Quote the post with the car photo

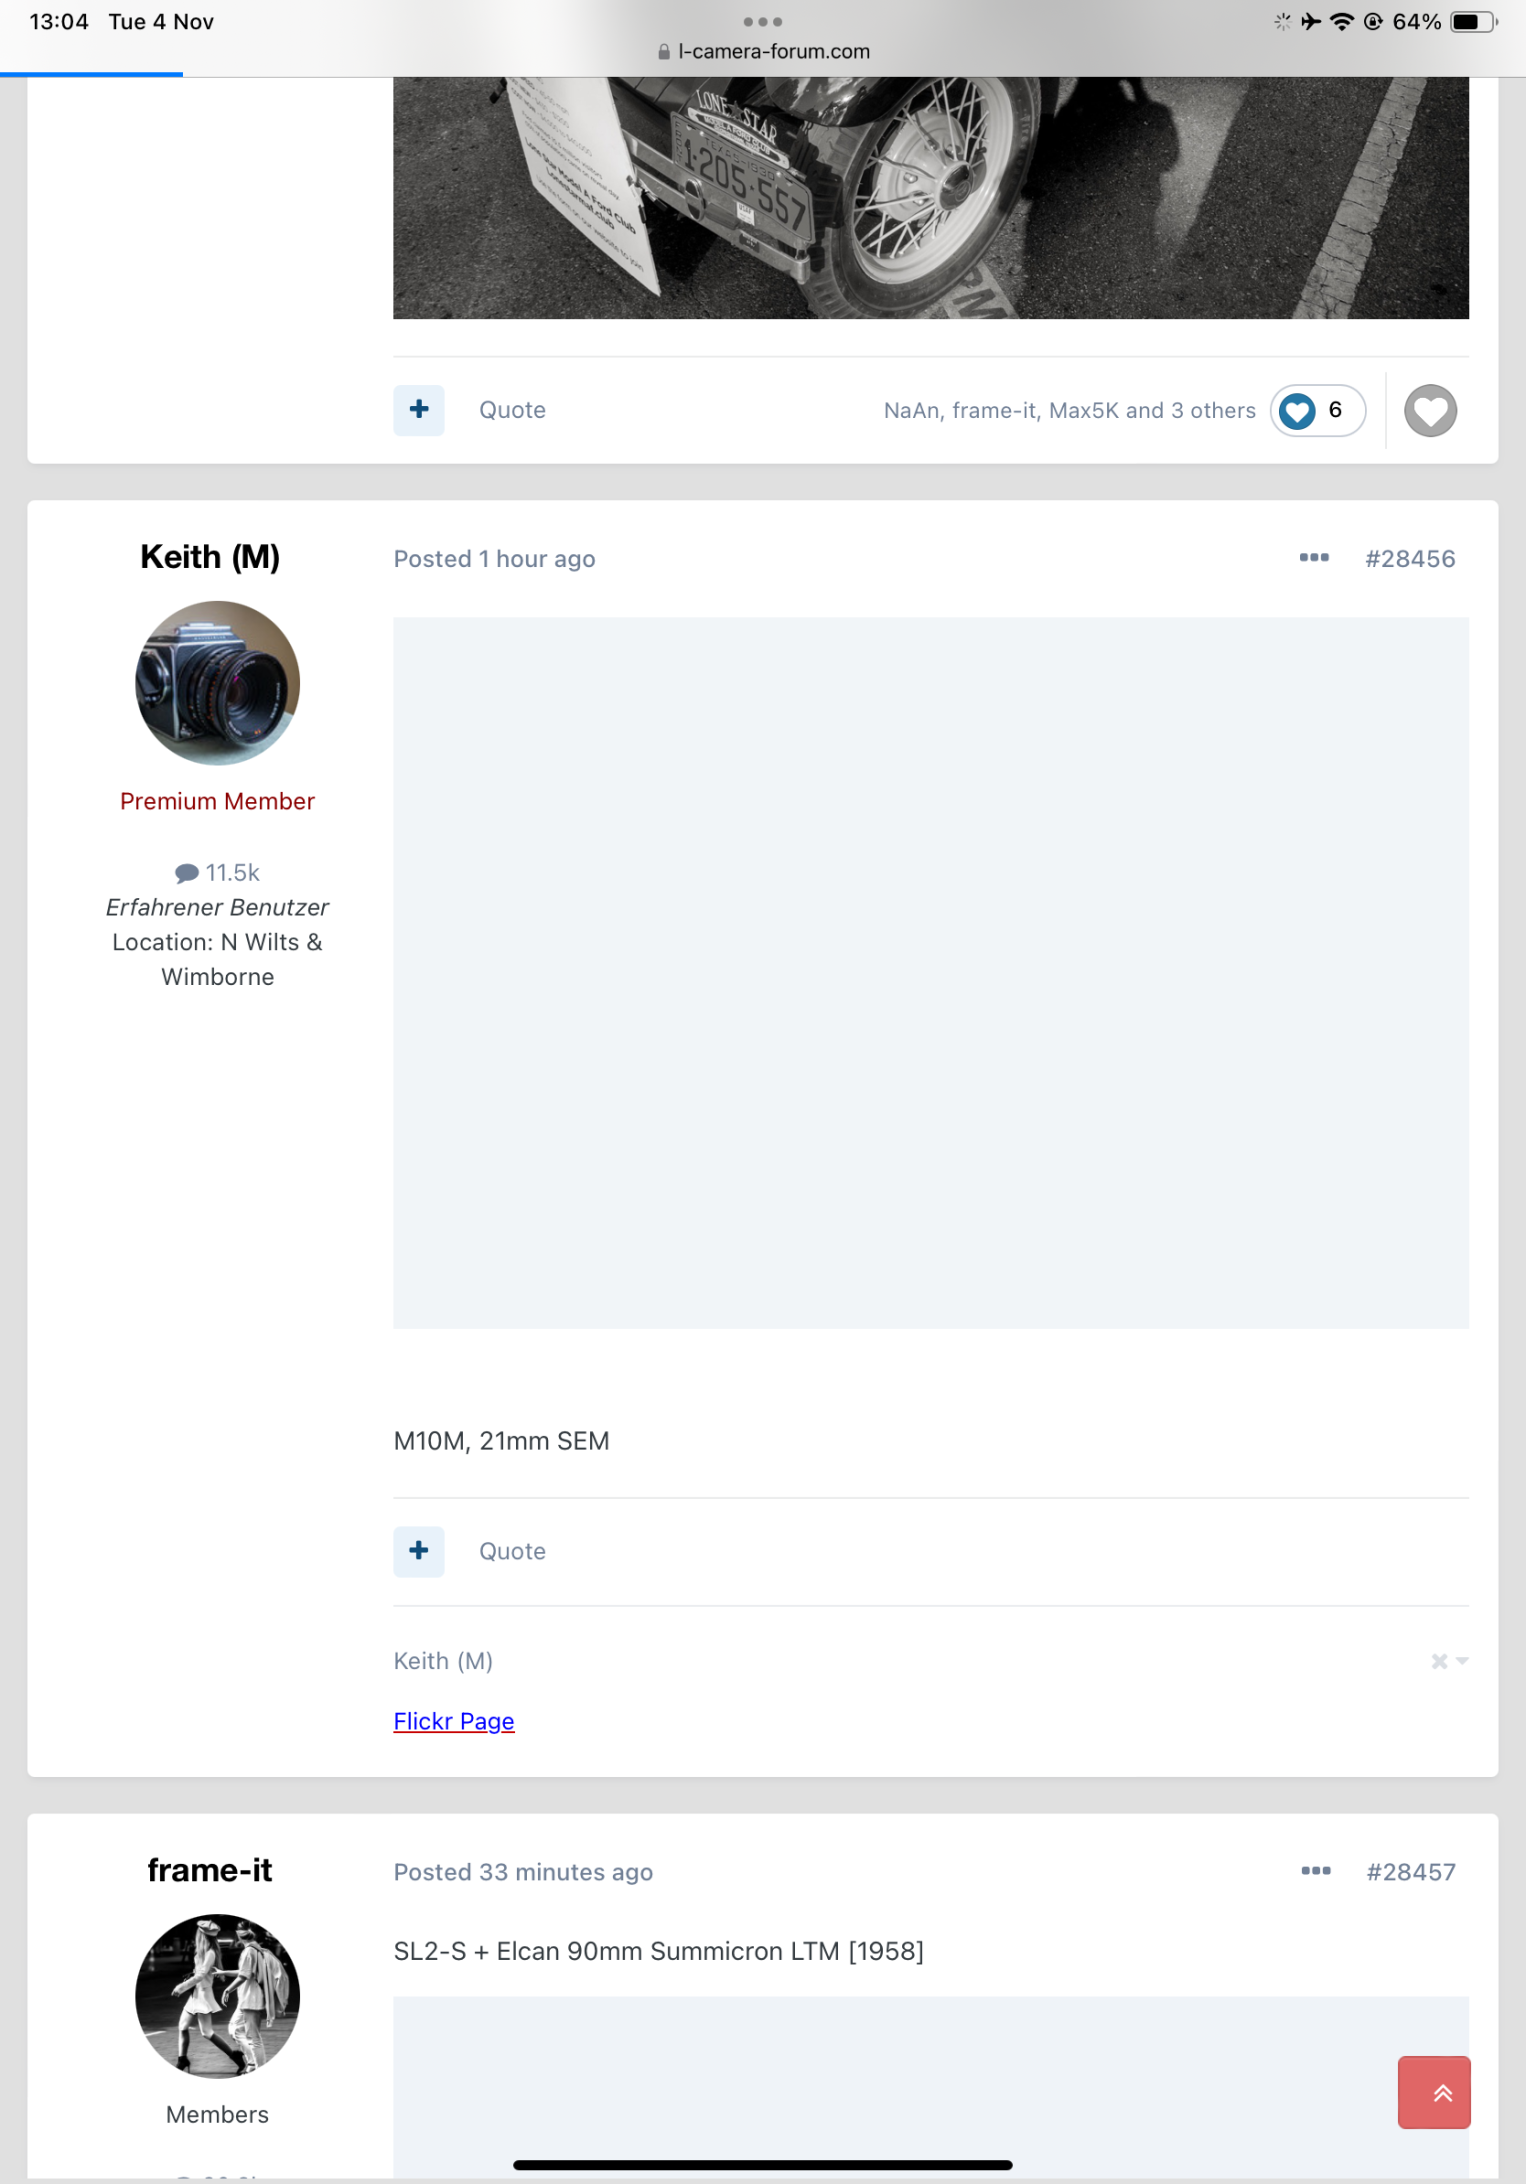512,410
